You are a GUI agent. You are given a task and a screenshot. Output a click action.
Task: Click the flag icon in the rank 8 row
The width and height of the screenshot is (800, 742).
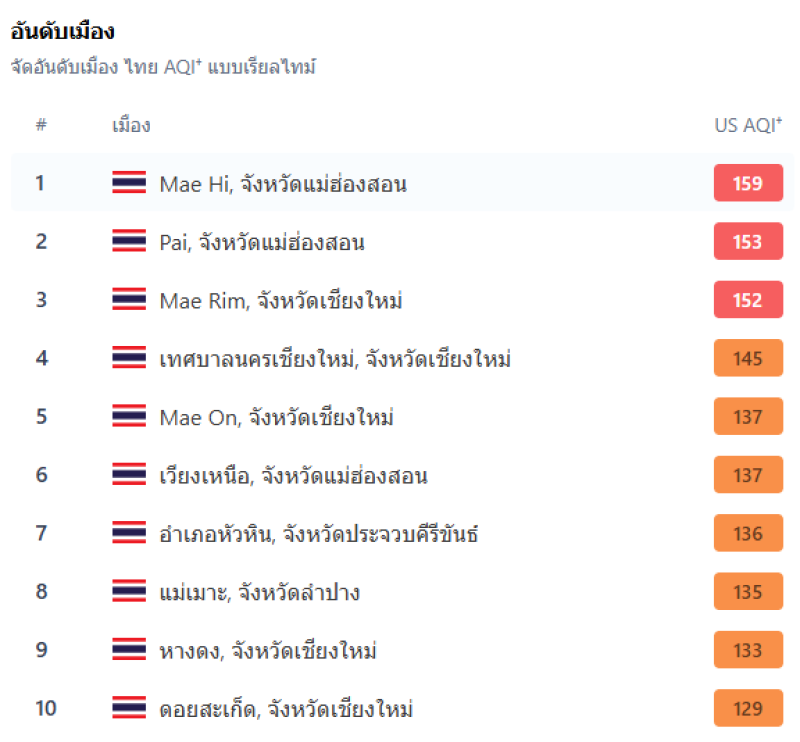pyautogui.click(x=129, y=591)
